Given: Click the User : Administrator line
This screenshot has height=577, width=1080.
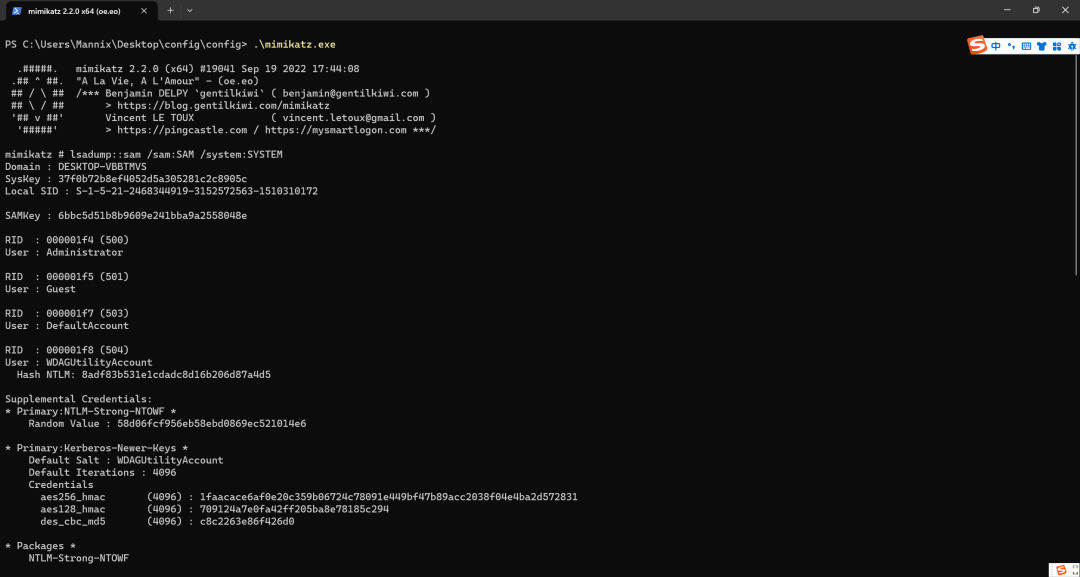Looking at the screenshot, I should click(x=64, y=252).
